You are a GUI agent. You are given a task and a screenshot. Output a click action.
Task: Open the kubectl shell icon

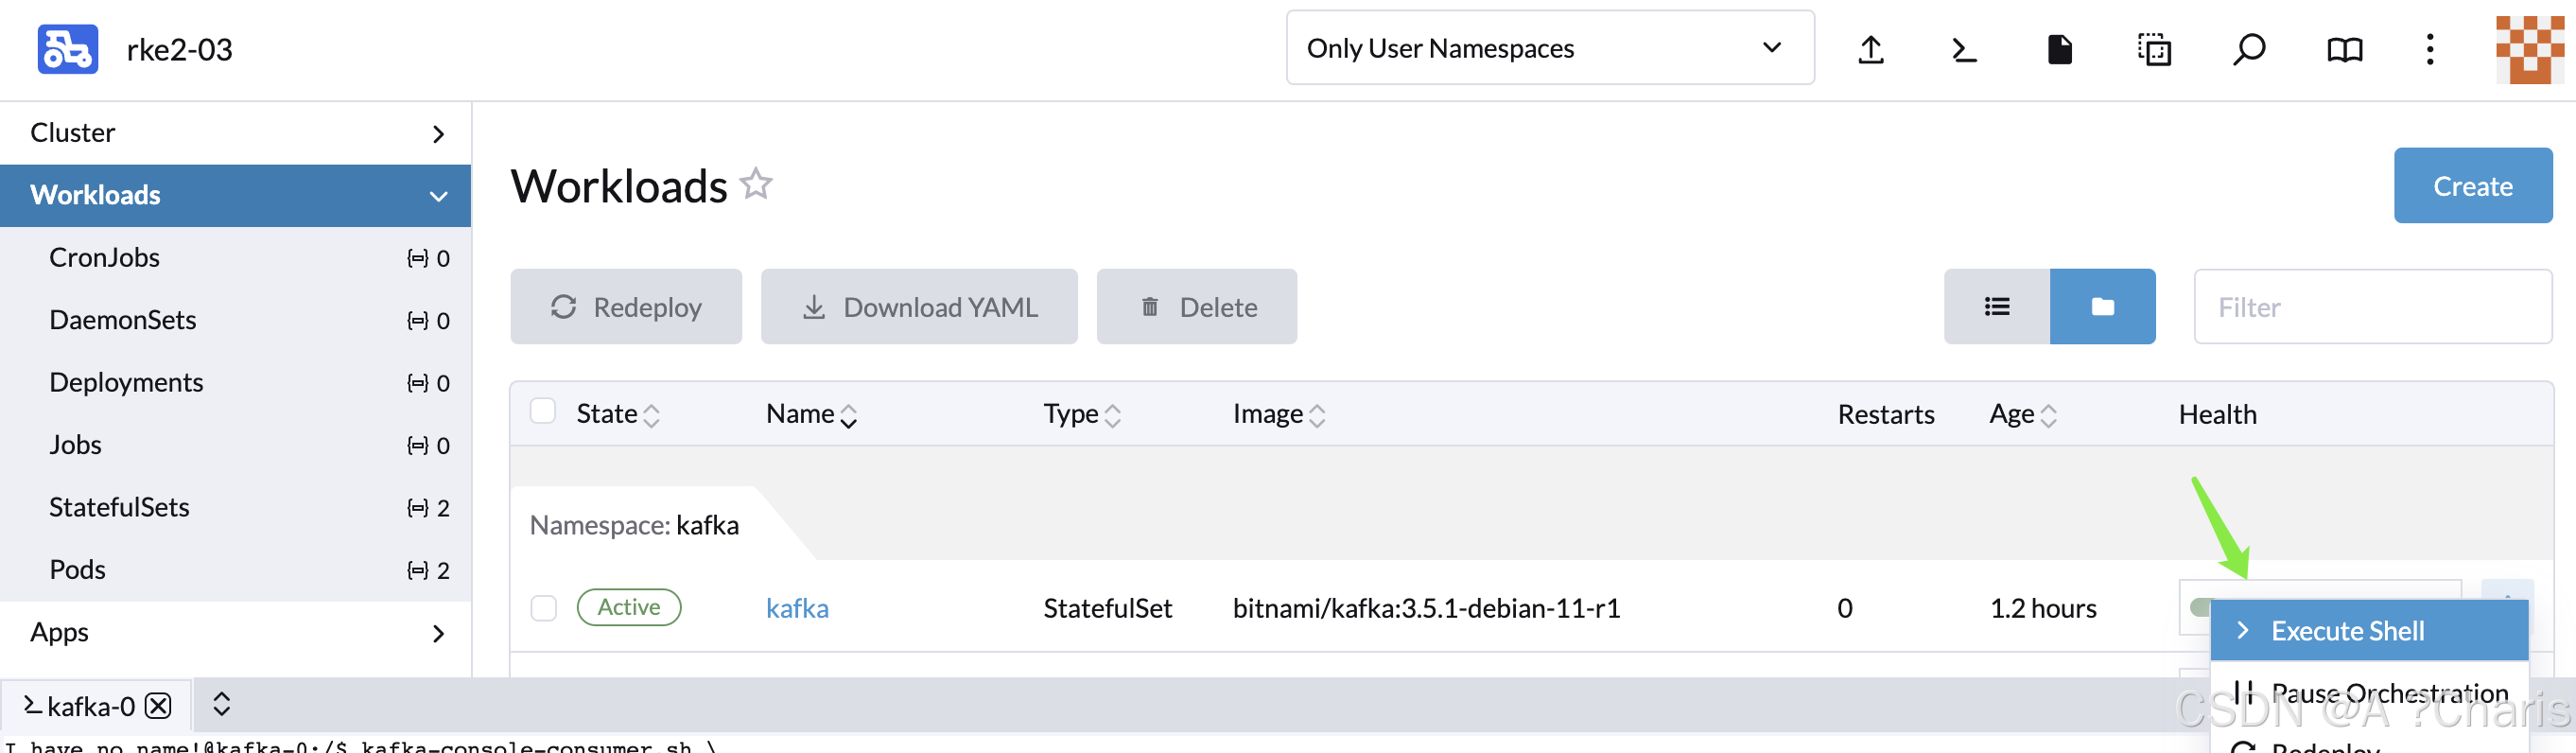click(x=1964, y=49)
